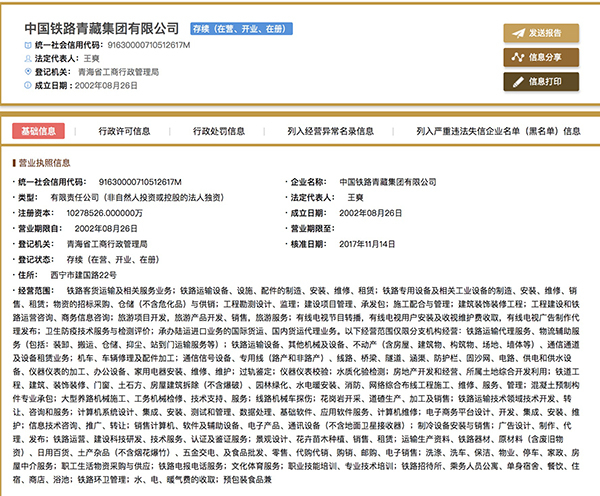Click registered capital 10278526.000000万

coord(104,213)
